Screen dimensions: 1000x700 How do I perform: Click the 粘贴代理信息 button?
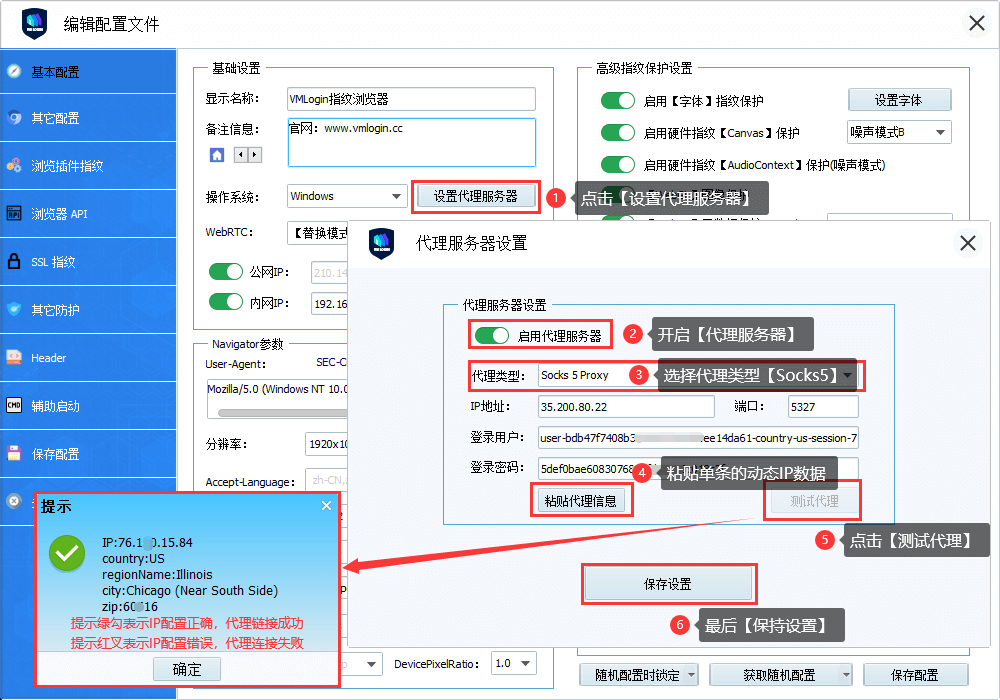point(580,501)
